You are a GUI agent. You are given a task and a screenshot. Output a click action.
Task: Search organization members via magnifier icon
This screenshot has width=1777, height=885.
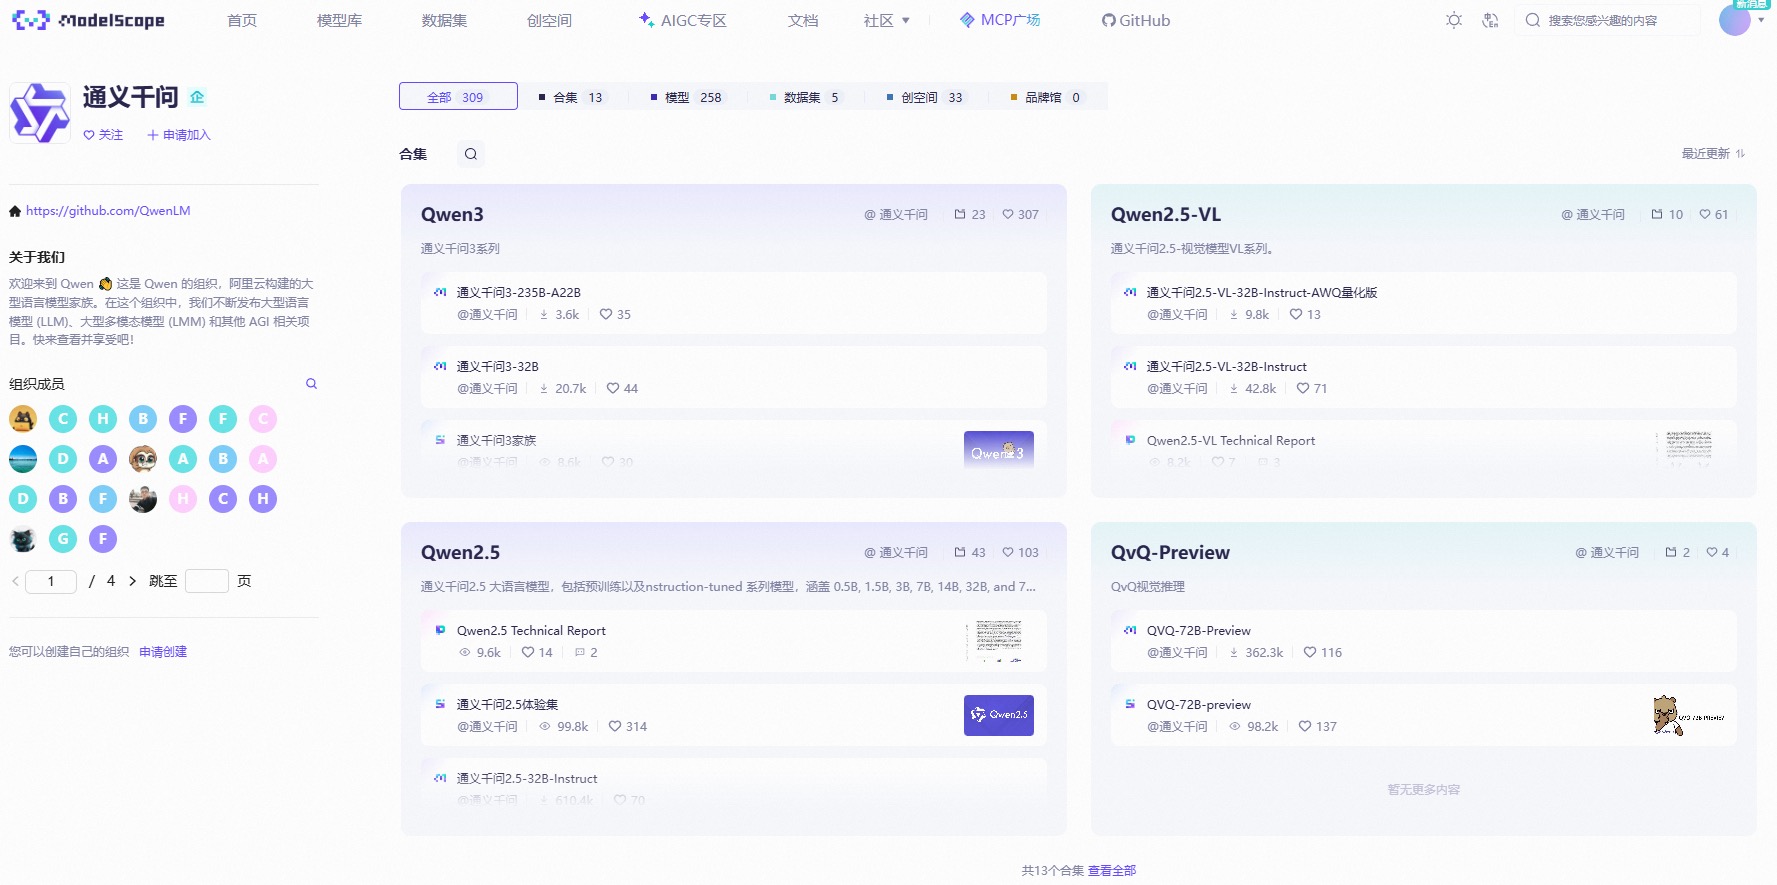311,384
